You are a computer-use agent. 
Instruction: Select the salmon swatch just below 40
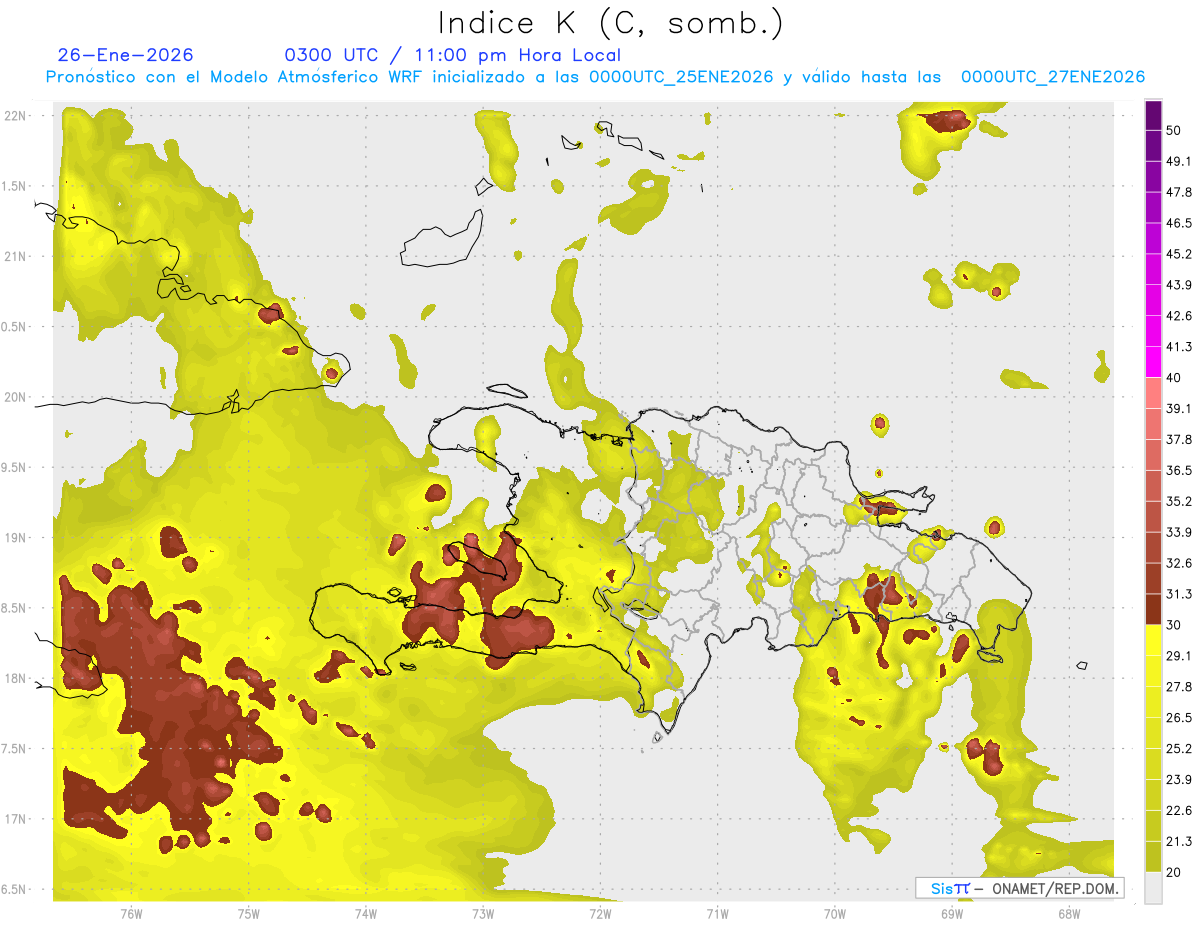[x=1154, y=393]
